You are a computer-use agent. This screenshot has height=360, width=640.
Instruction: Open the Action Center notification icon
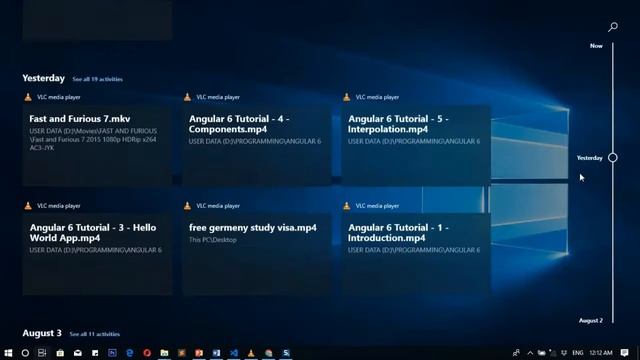click(x=624, y=353)
